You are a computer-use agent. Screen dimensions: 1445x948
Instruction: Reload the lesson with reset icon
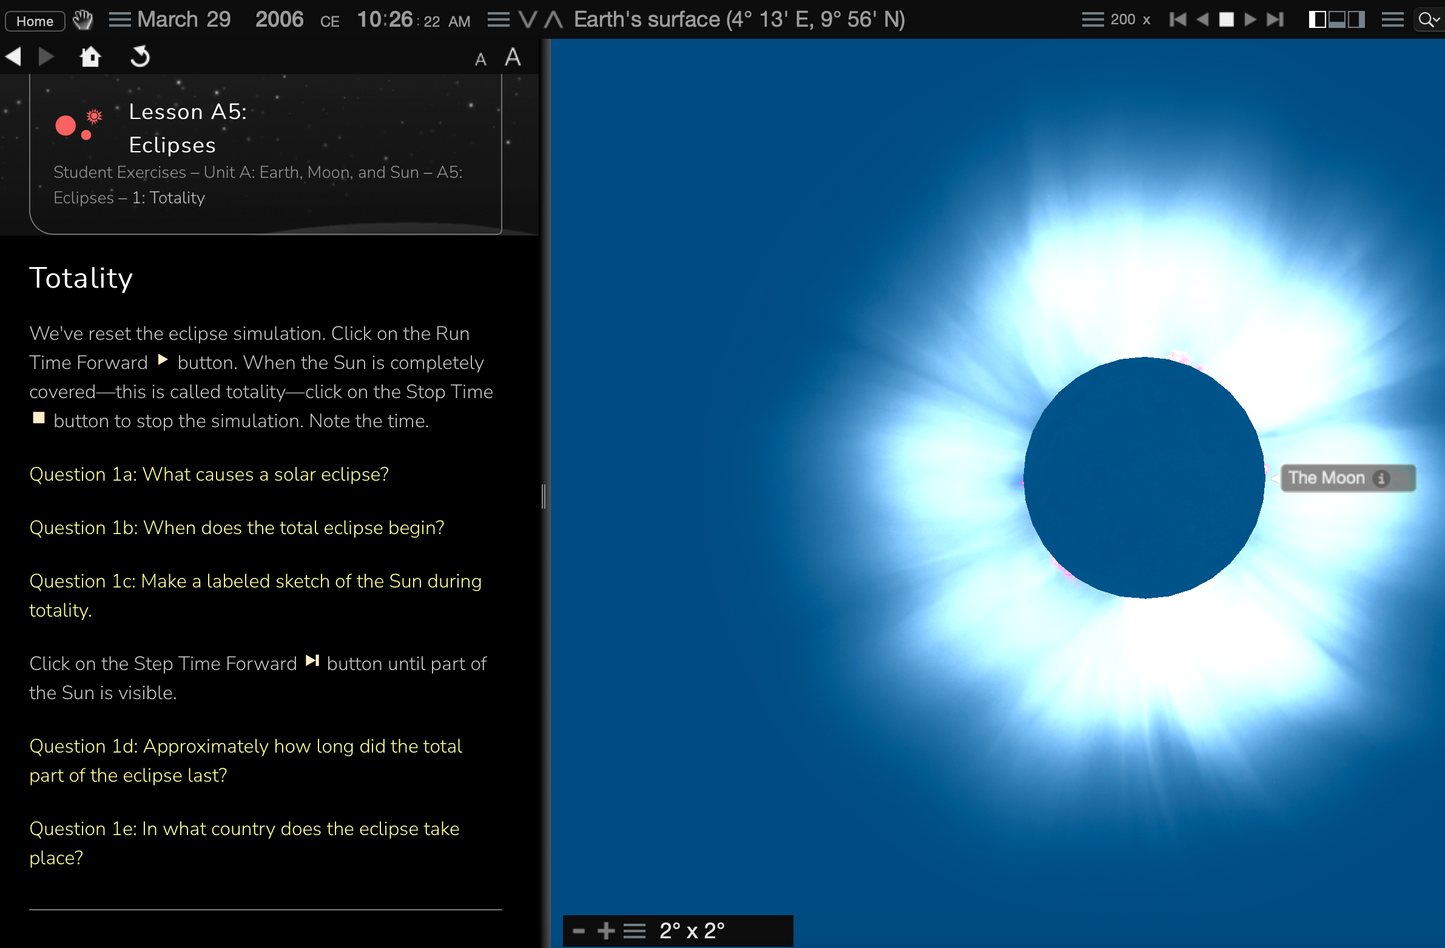coord(140,57)
